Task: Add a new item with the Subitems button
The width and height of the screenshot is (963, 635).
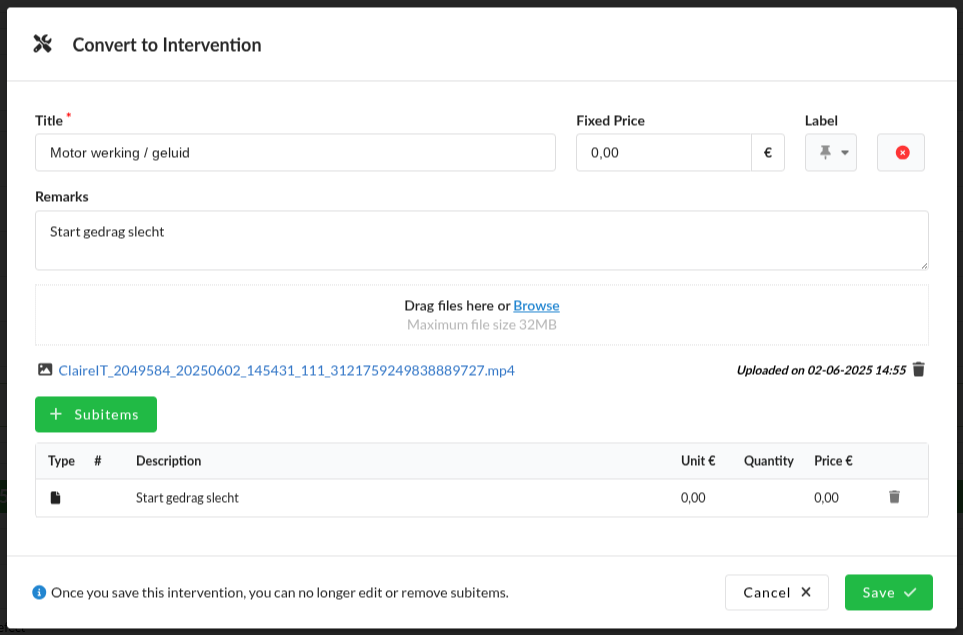Action: click(x=96, y=414)
